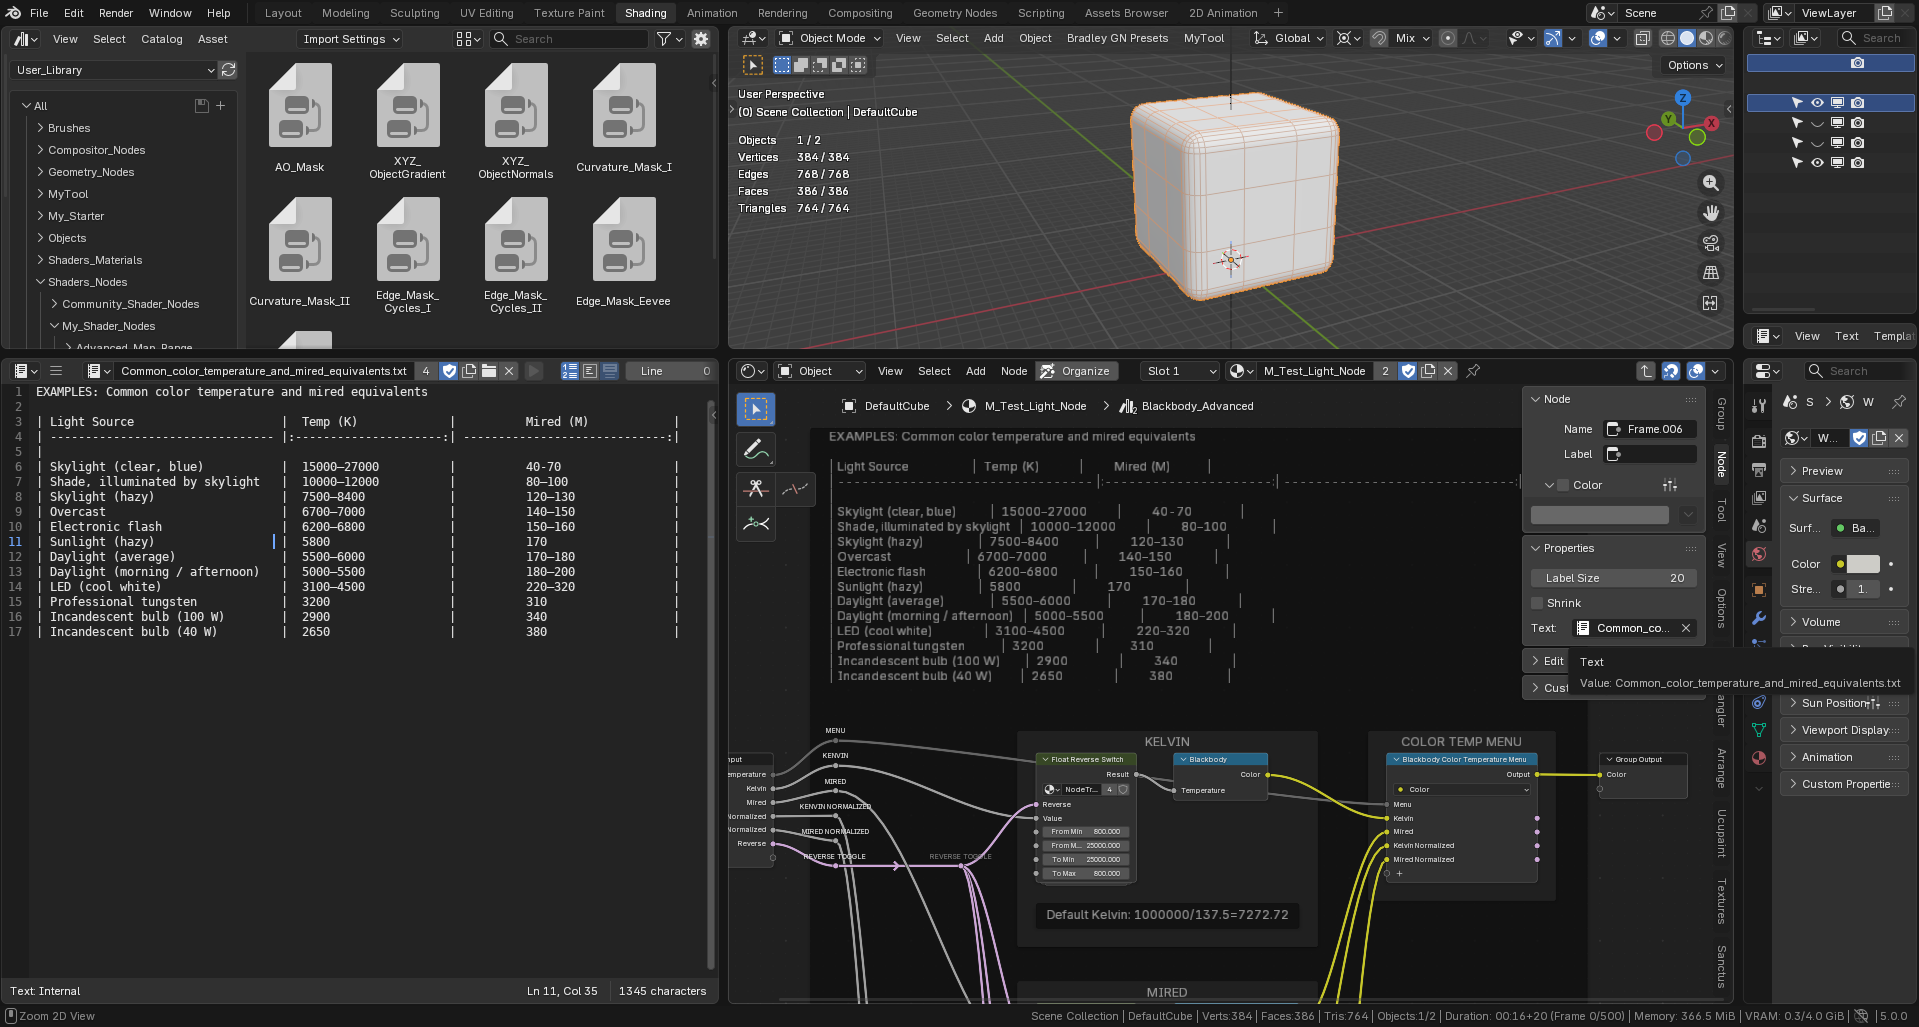Open the viewport Options button
Viewport: 1919px width, 1027px height.
[1695, 65]
